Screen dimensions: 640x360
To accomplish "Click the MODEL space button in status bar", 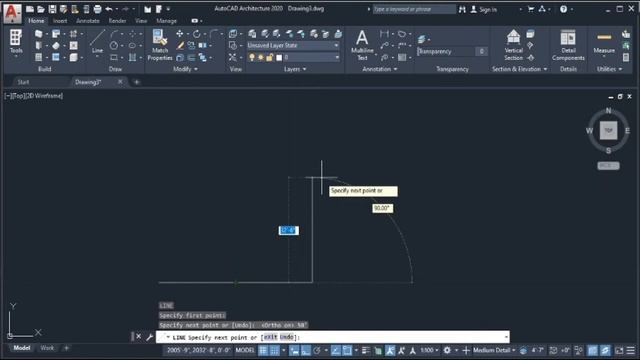I will [x=245, y=350].
